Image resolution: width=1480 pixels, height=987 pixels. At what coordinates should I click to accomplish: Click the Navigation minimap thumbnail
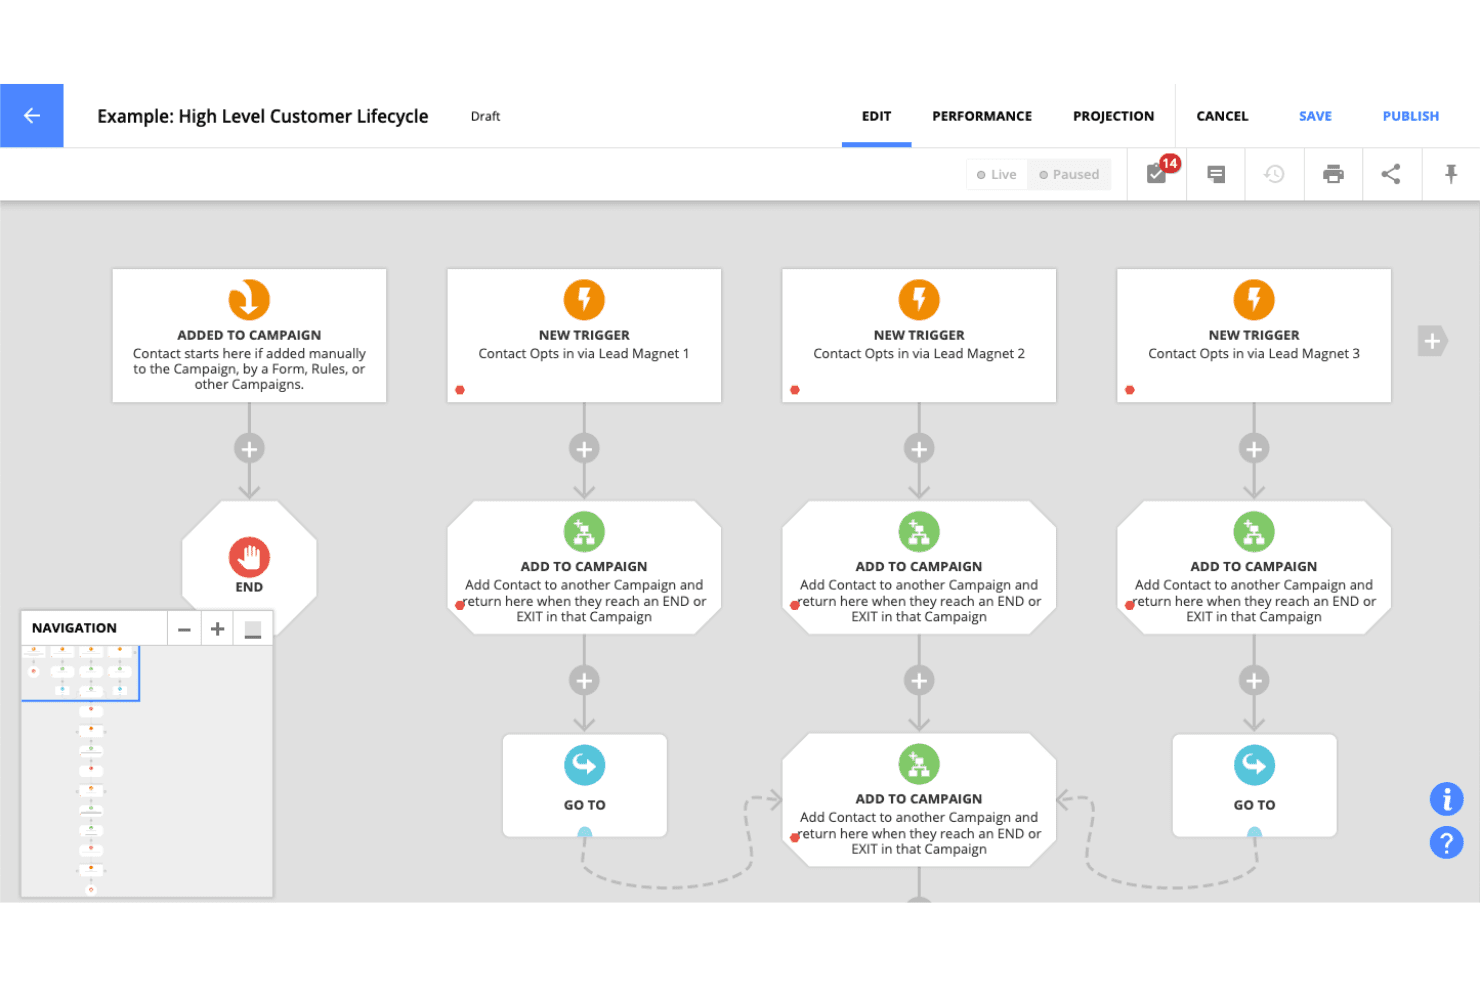[147, 771]
